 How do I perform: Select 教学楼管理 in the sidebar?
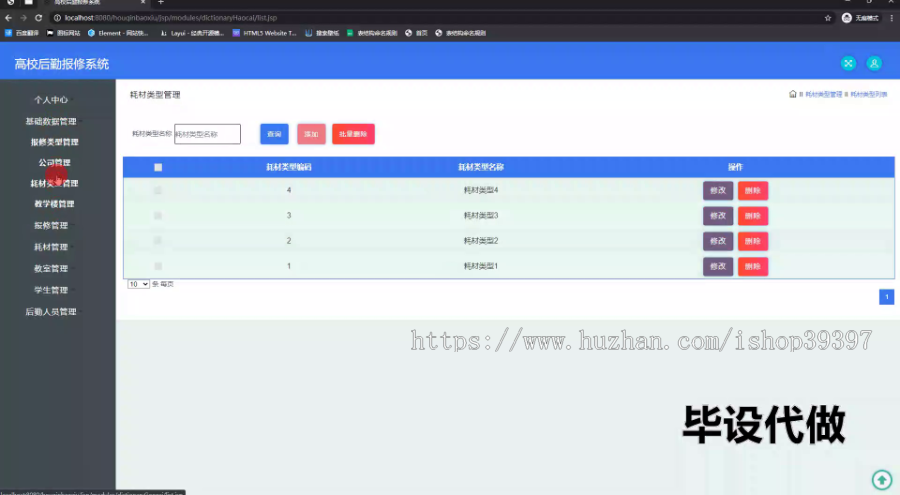(x=55, y=204)
